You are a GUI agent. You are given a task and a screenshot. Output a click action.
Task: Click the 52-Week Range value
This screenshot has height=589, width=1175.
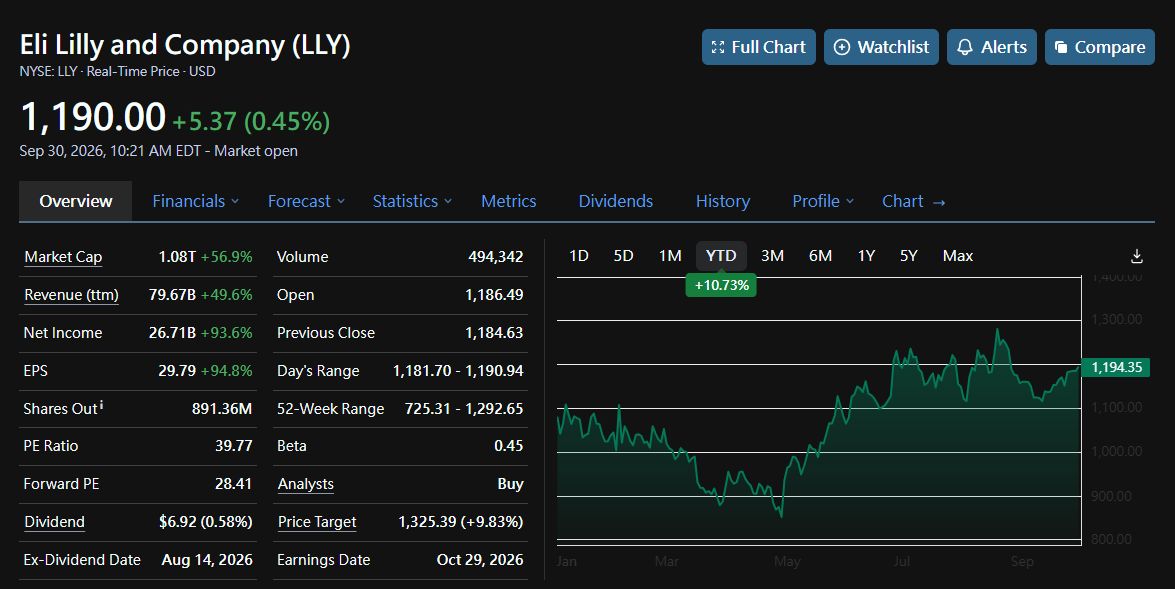pos(464,409)
